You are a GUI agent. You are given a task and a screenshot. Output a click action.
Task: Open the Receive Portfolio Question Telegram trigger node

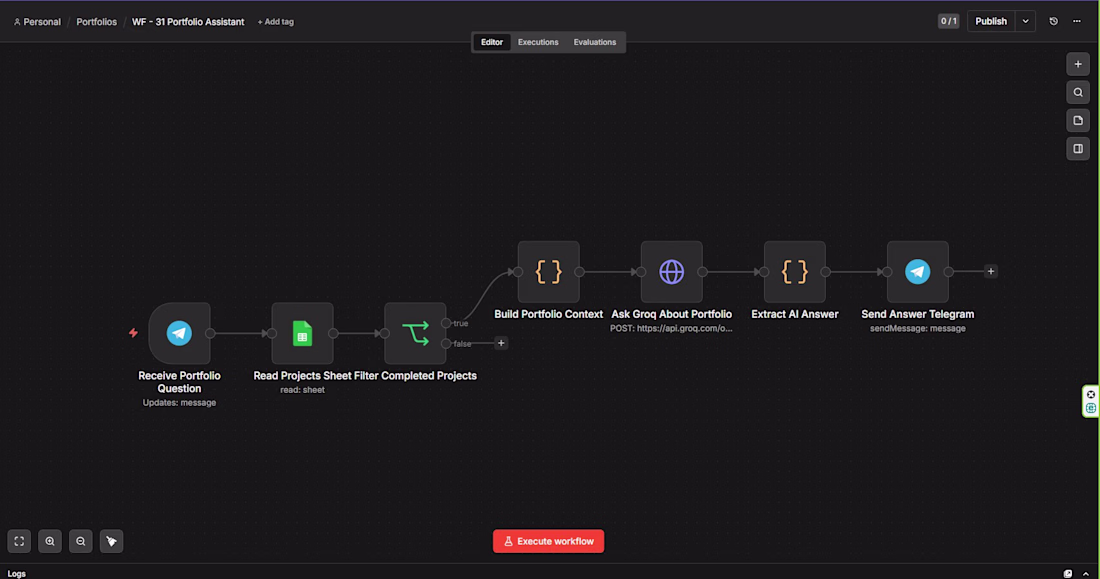point(180,333)
